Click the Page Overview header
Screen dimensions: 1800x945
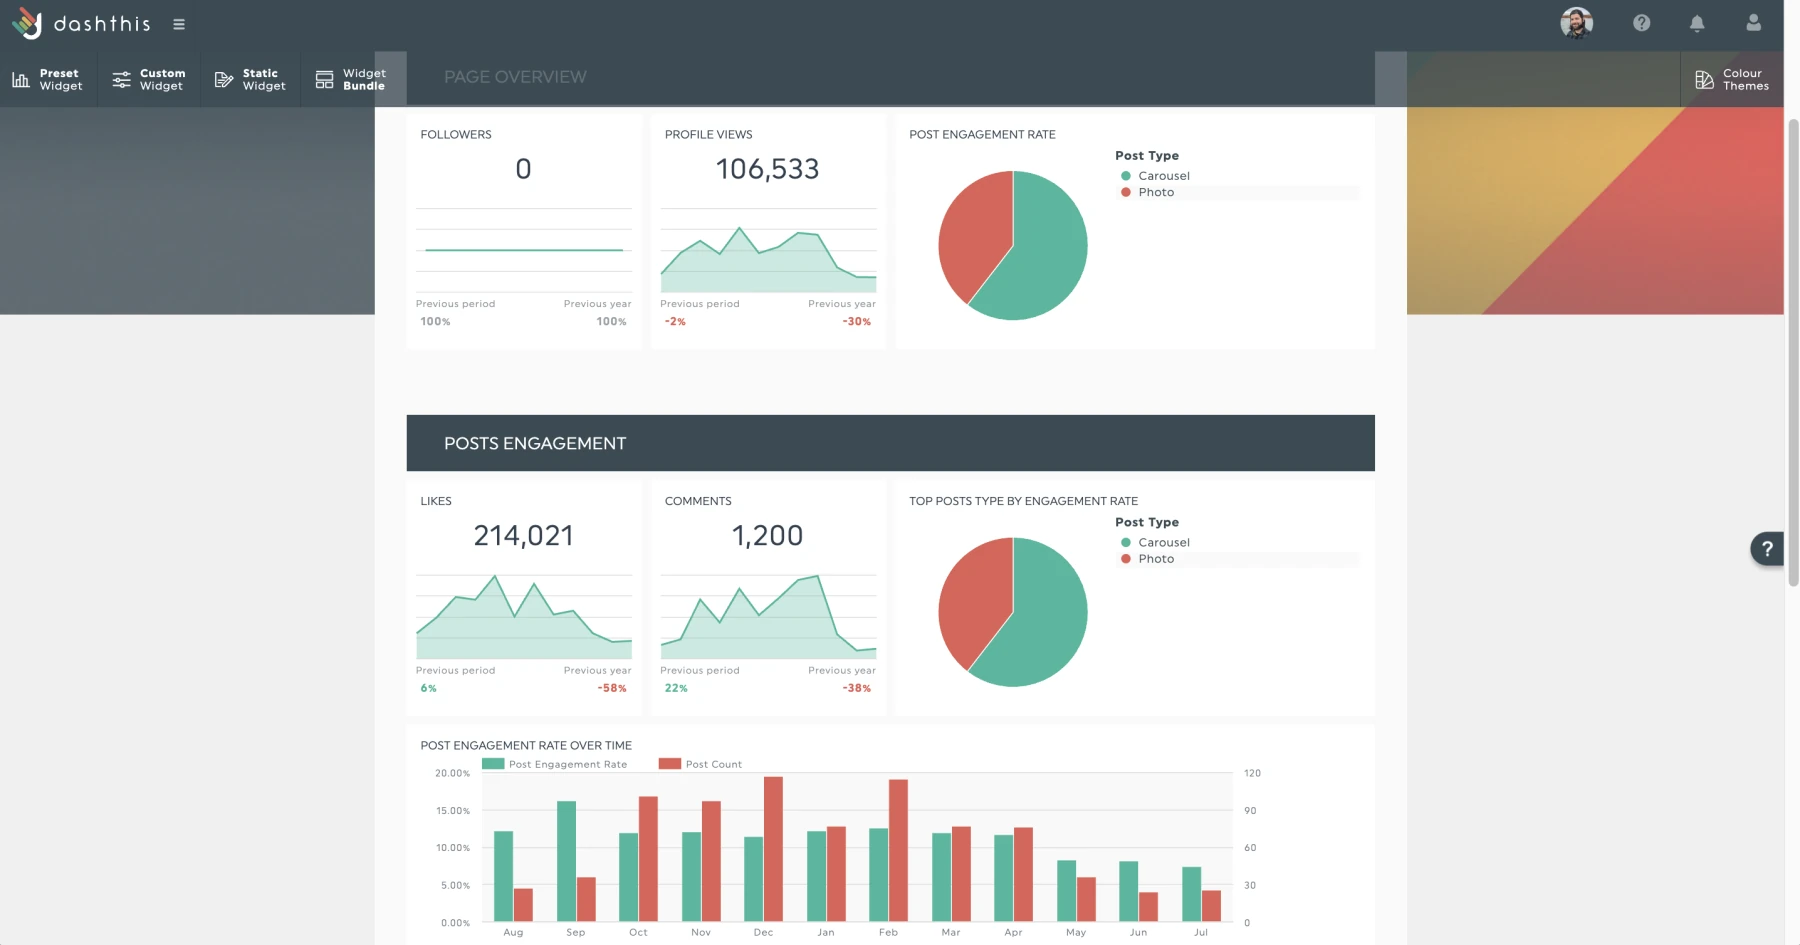890,78
